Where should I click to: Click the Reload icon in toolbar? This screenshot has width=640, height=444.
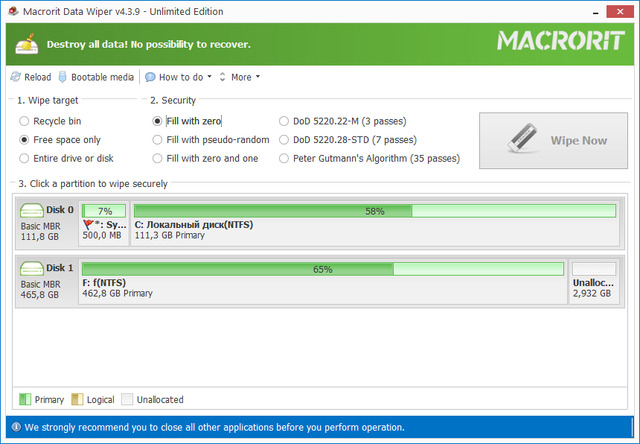(x=15, y=77)
